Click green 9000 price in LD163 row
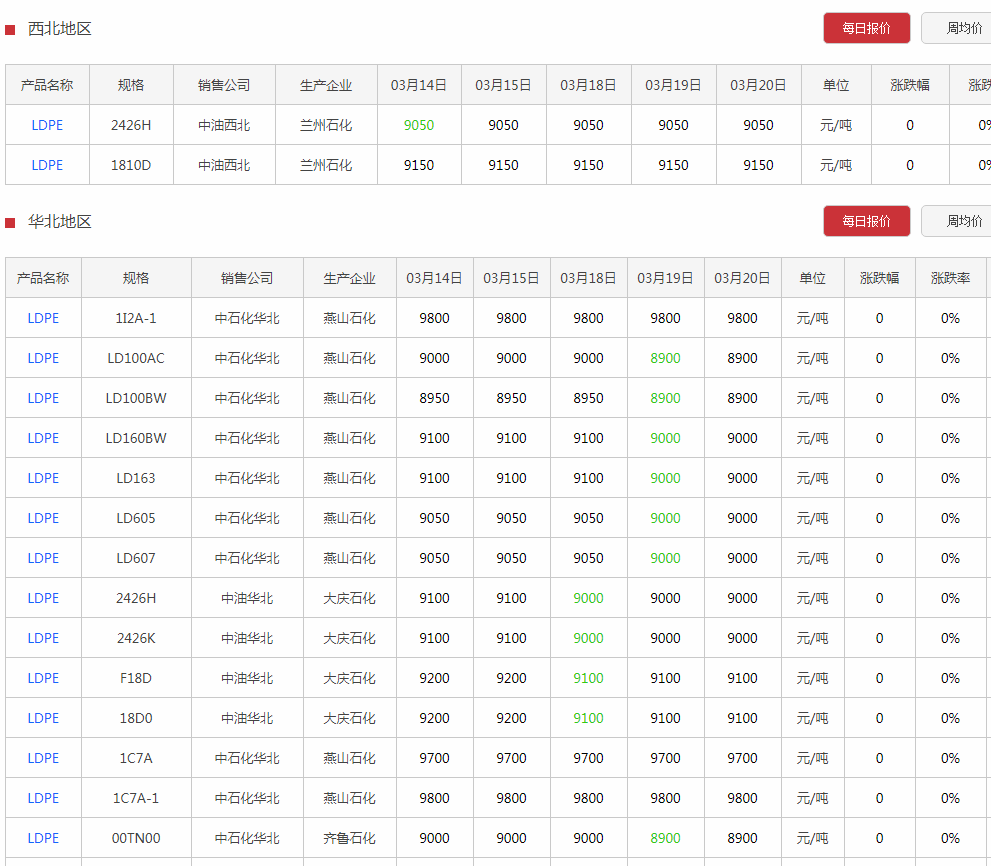The height and width of the screenshot is (866, 991). coord(666,478)
